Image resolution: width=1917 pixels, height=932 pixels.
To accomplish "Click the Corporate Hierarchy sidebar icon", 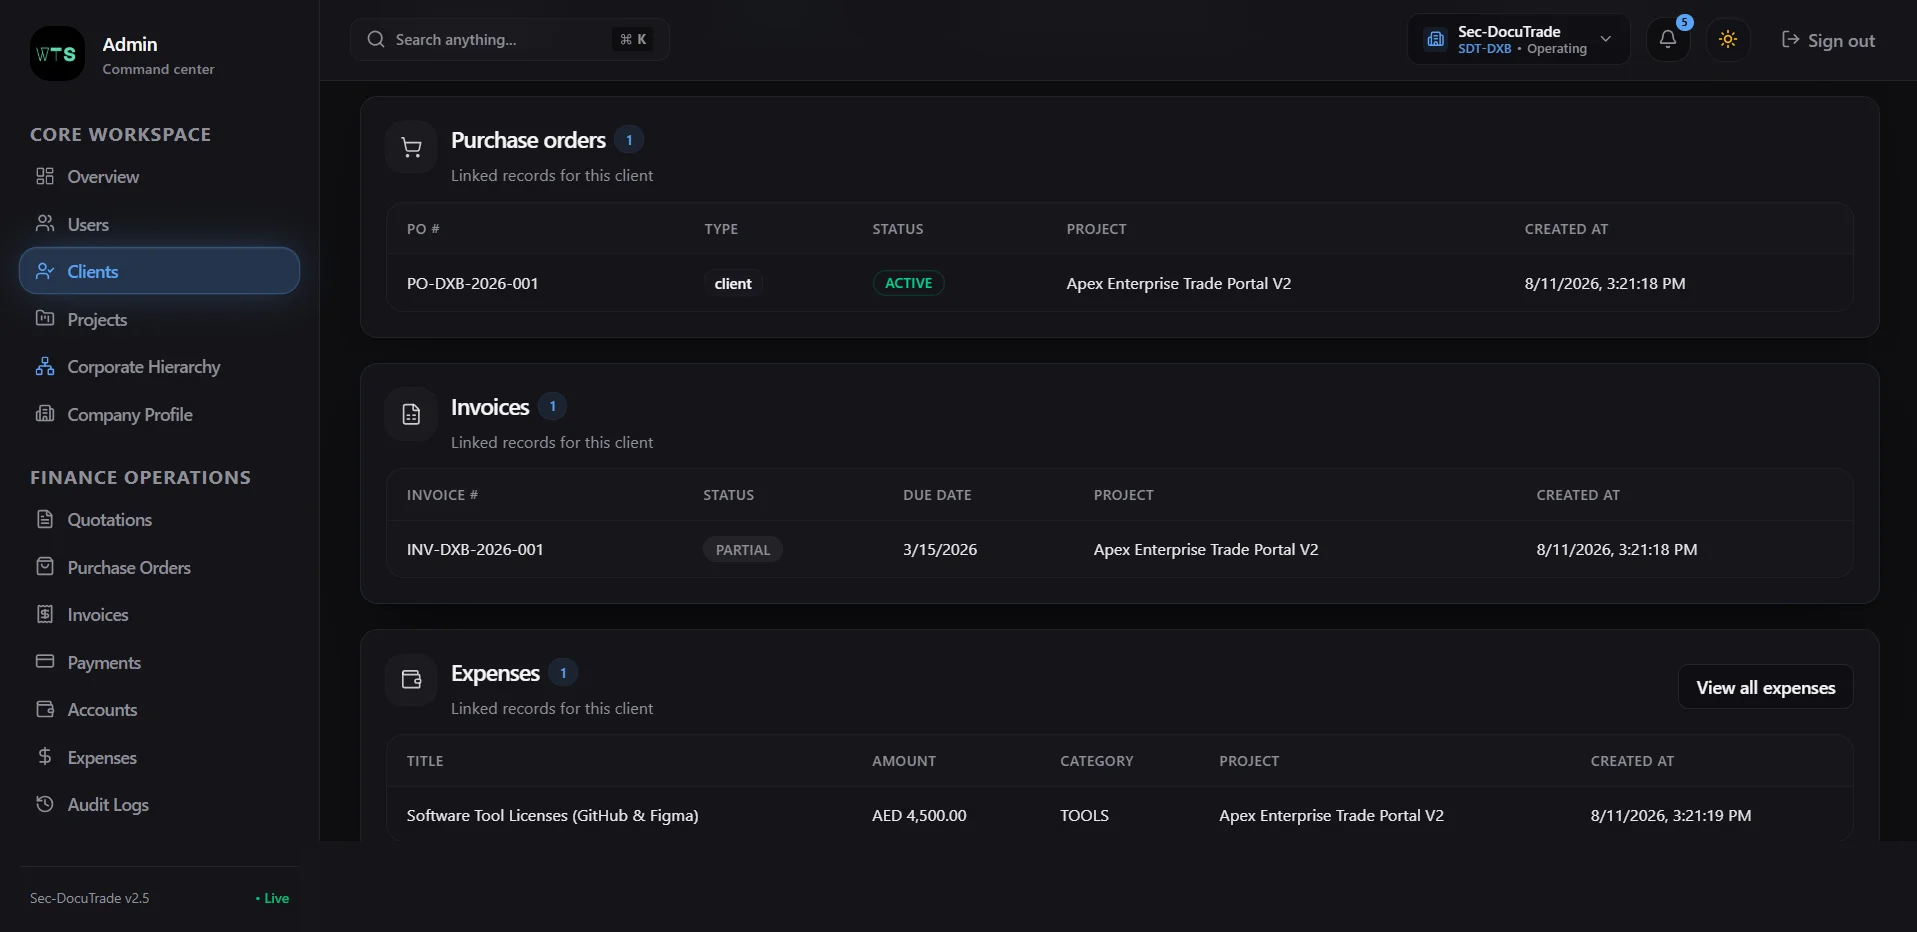I will (45, 366).
